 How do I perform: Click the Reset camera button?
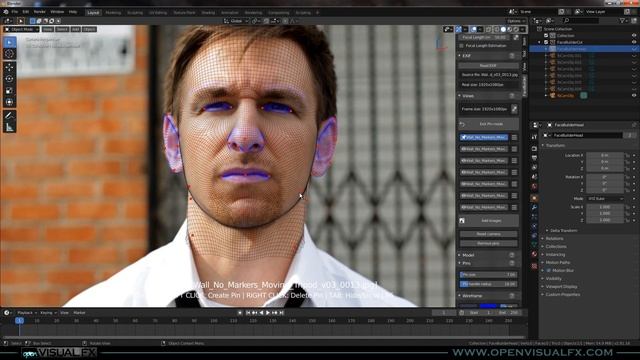[x=488, y=234]
